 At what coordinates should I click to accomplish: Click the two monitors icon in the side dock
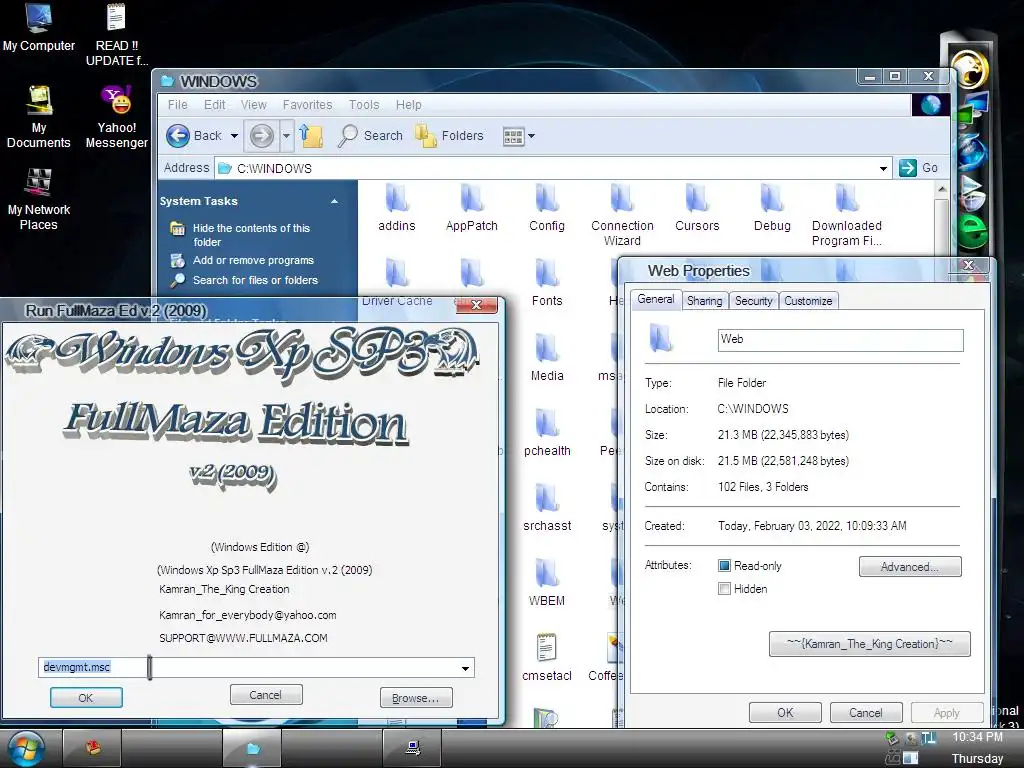972,110
